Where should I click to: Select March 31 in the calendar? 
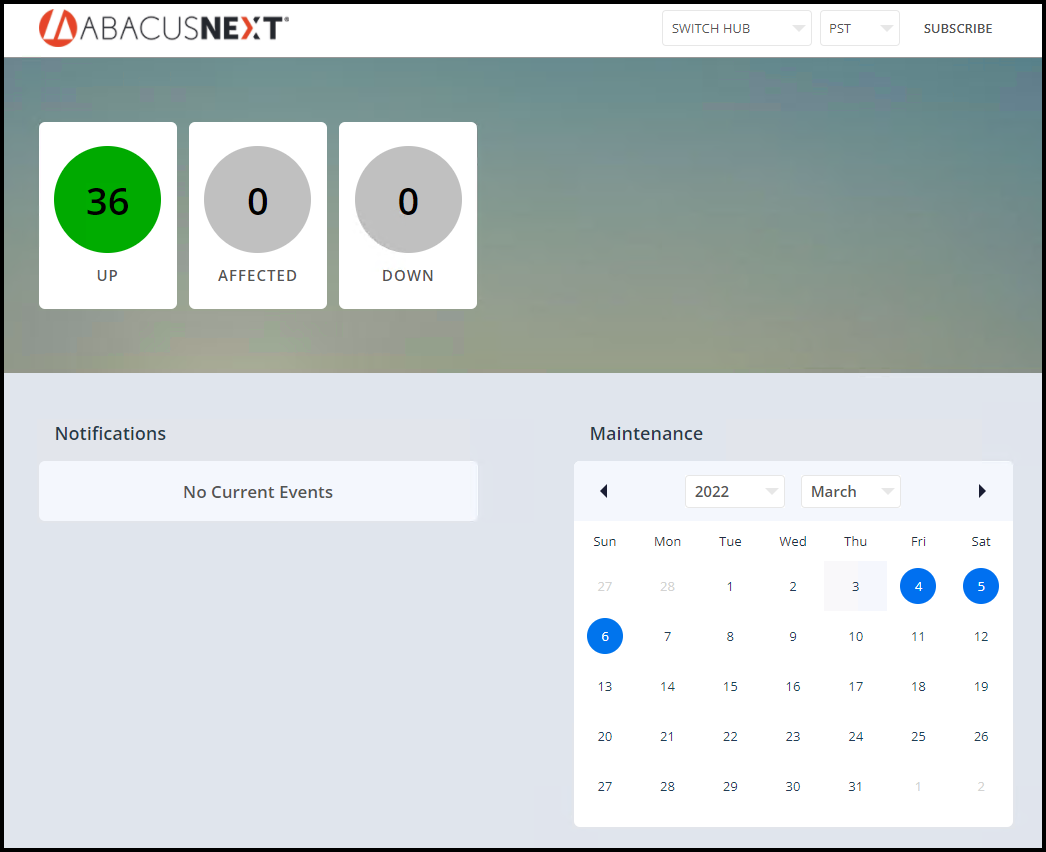855,787
